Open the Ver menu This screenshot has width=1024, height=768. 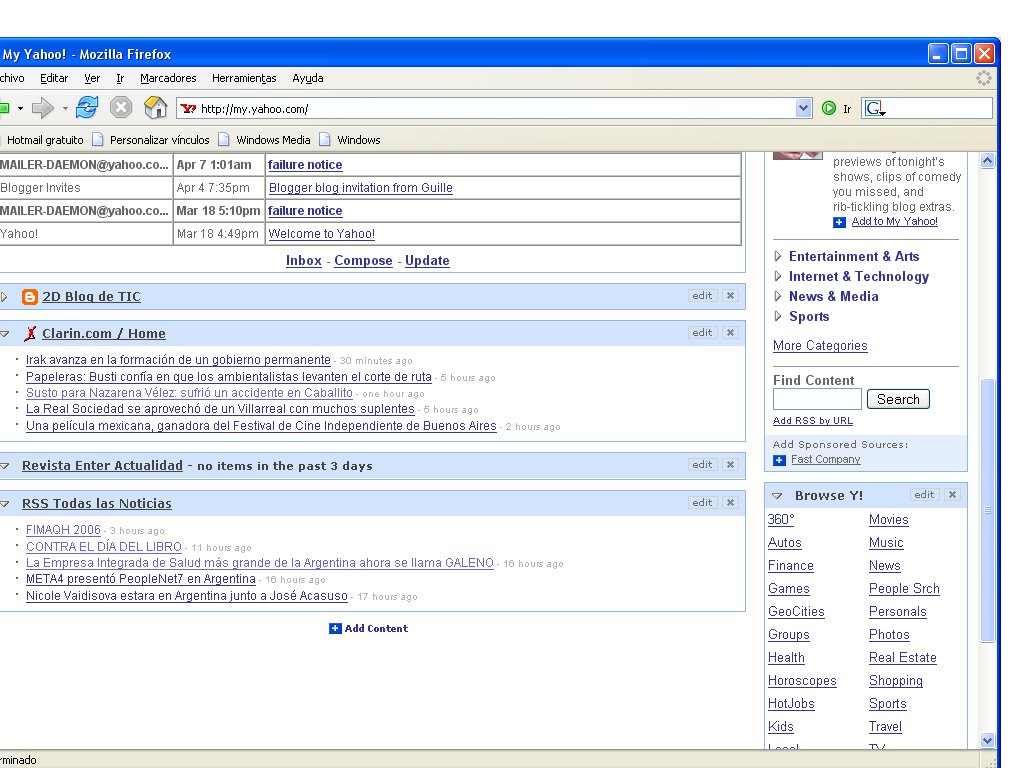[x=92, y=78]
